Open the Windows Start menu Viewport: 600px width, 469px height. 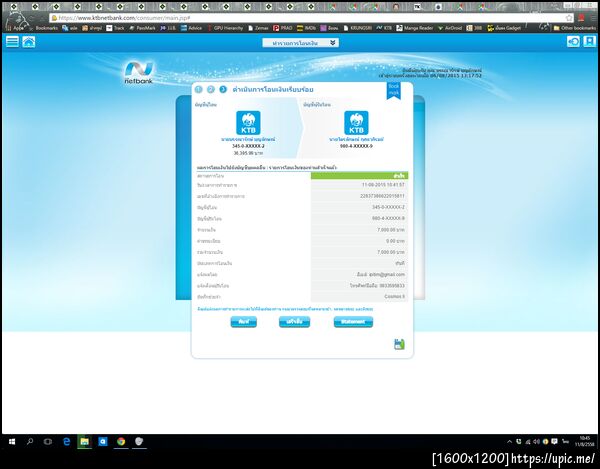[x=12, y=442]
